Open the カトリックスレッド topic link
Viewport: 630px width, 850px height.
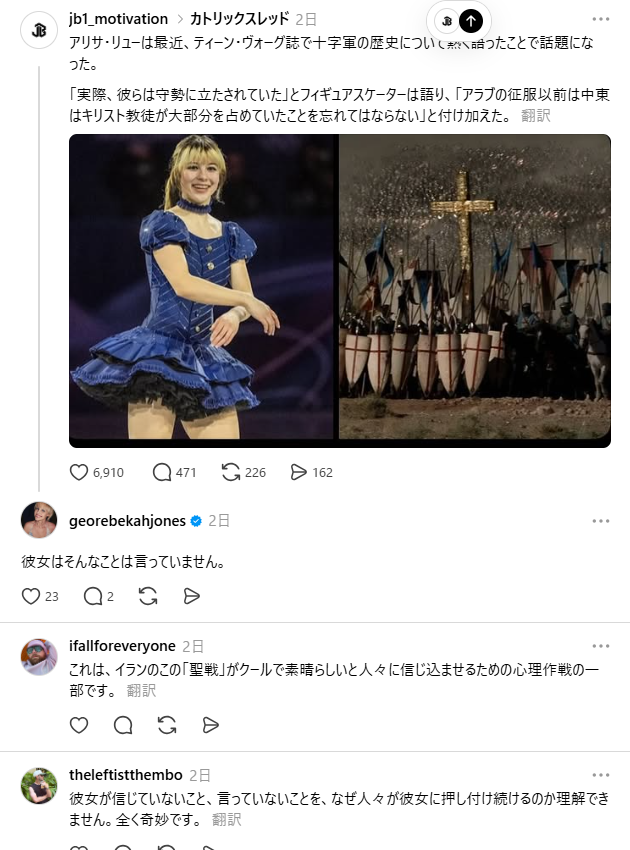pos(239,19)
